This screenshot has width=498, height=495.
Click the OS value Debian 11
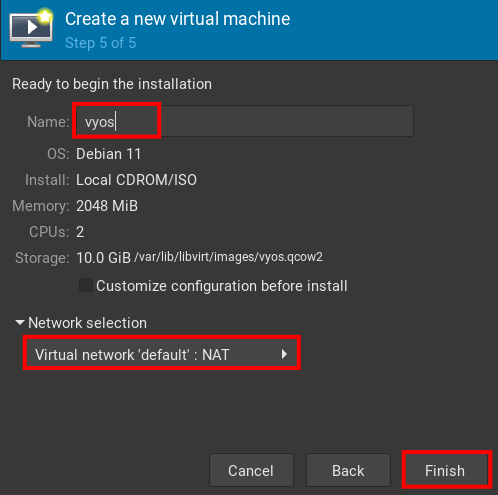(x=109, y=154)
